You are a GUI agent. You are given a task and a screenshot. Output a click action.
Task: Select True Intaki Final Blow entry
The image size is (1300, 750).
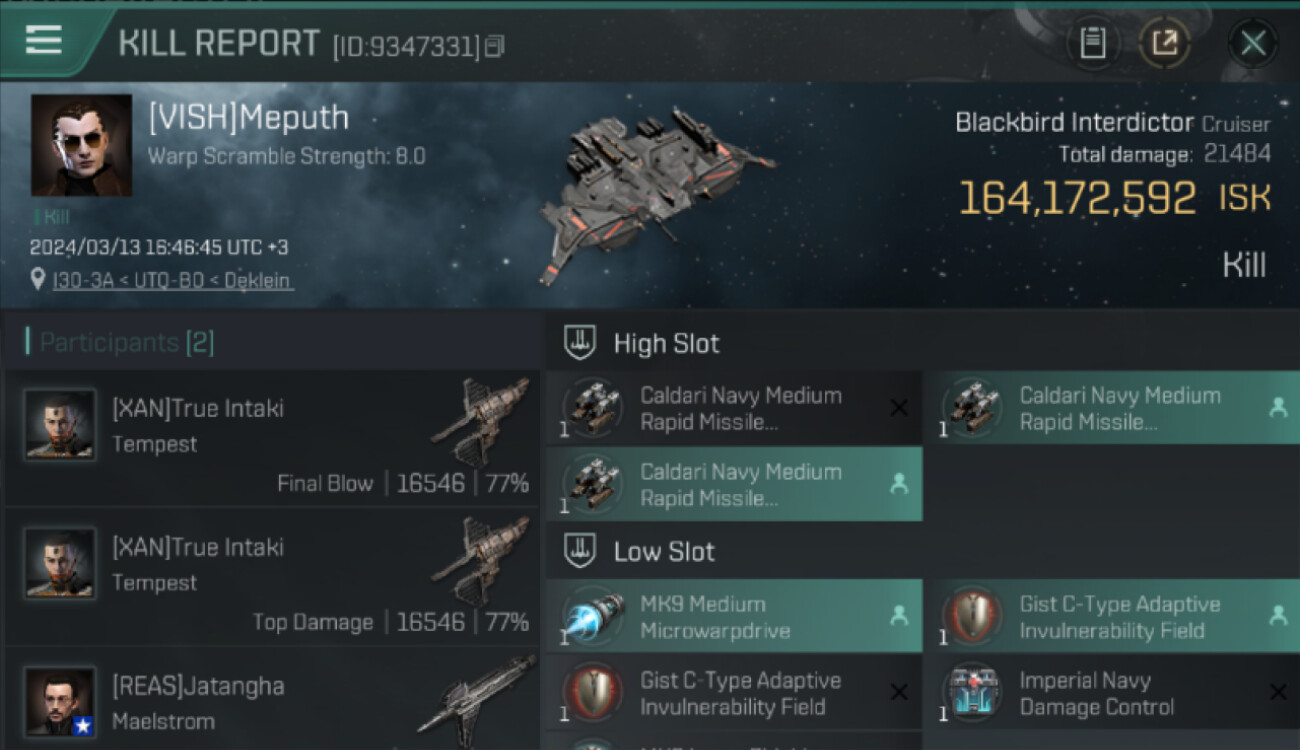click(x=272, y=438)
